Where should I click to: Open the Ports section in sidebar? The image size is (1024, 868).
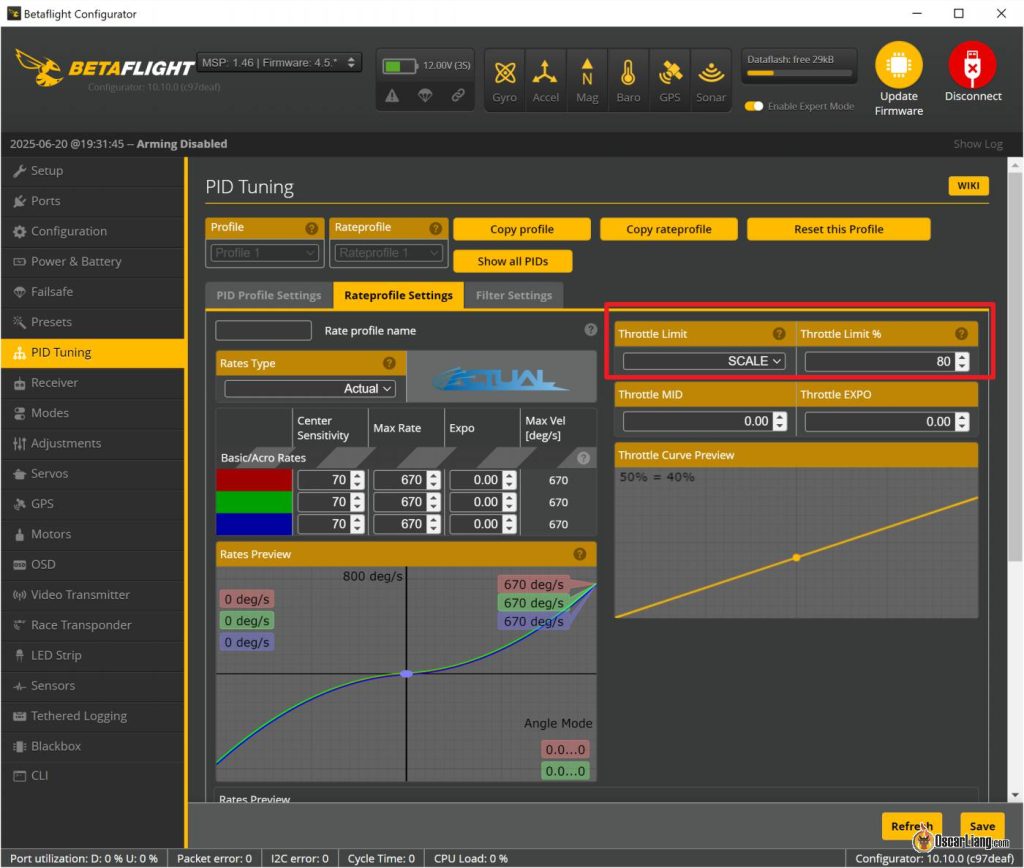[93, 201]
